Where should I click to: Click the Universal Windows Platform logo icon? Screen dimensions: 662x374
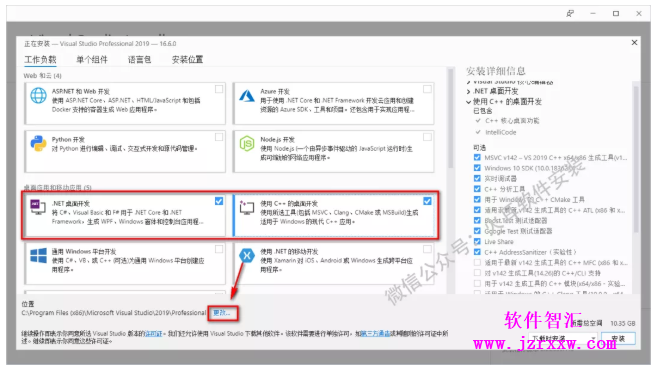(38, 255)
